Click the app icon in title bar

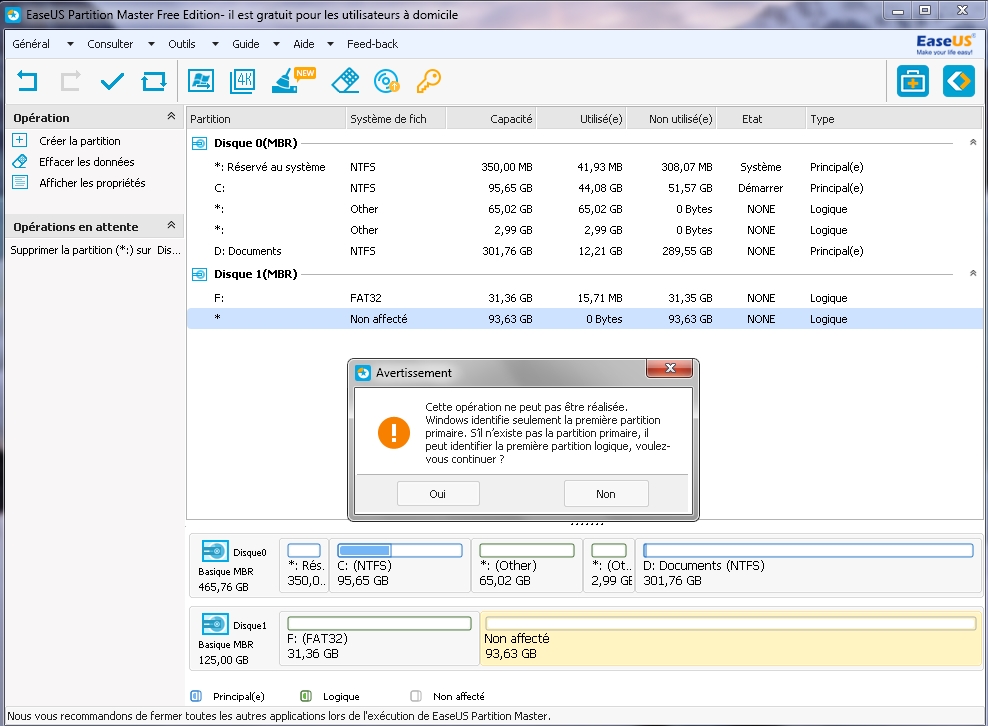pos(13,14)
